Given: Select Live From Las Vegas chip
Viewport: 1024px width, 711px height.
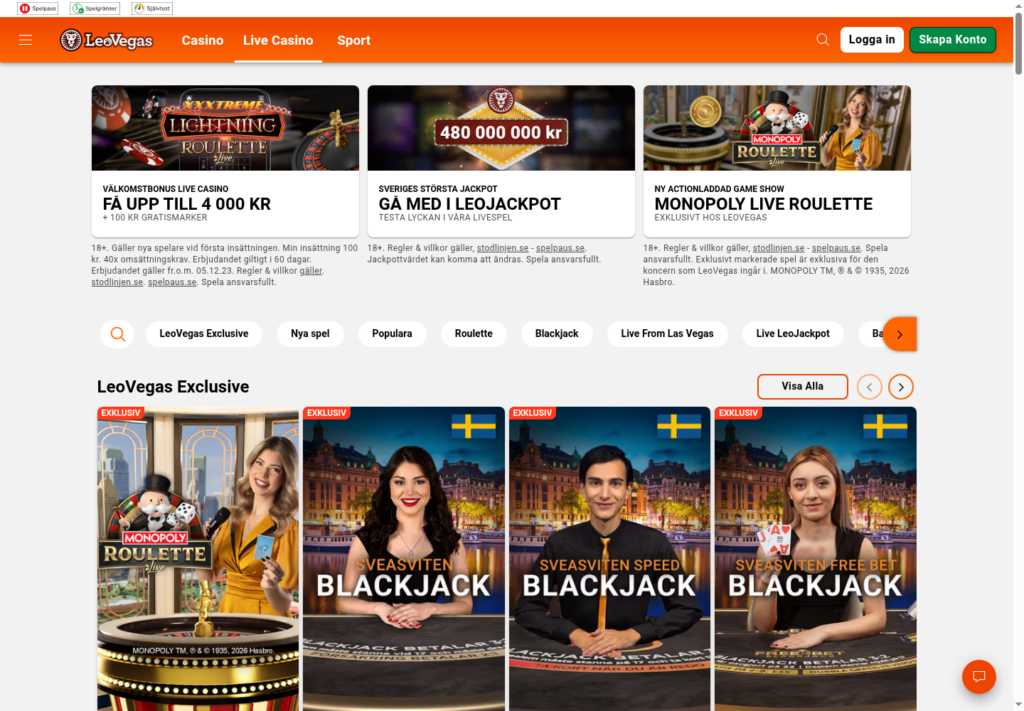Looking at the screenshot, I should pyautogui.click(x=667, y=334).
